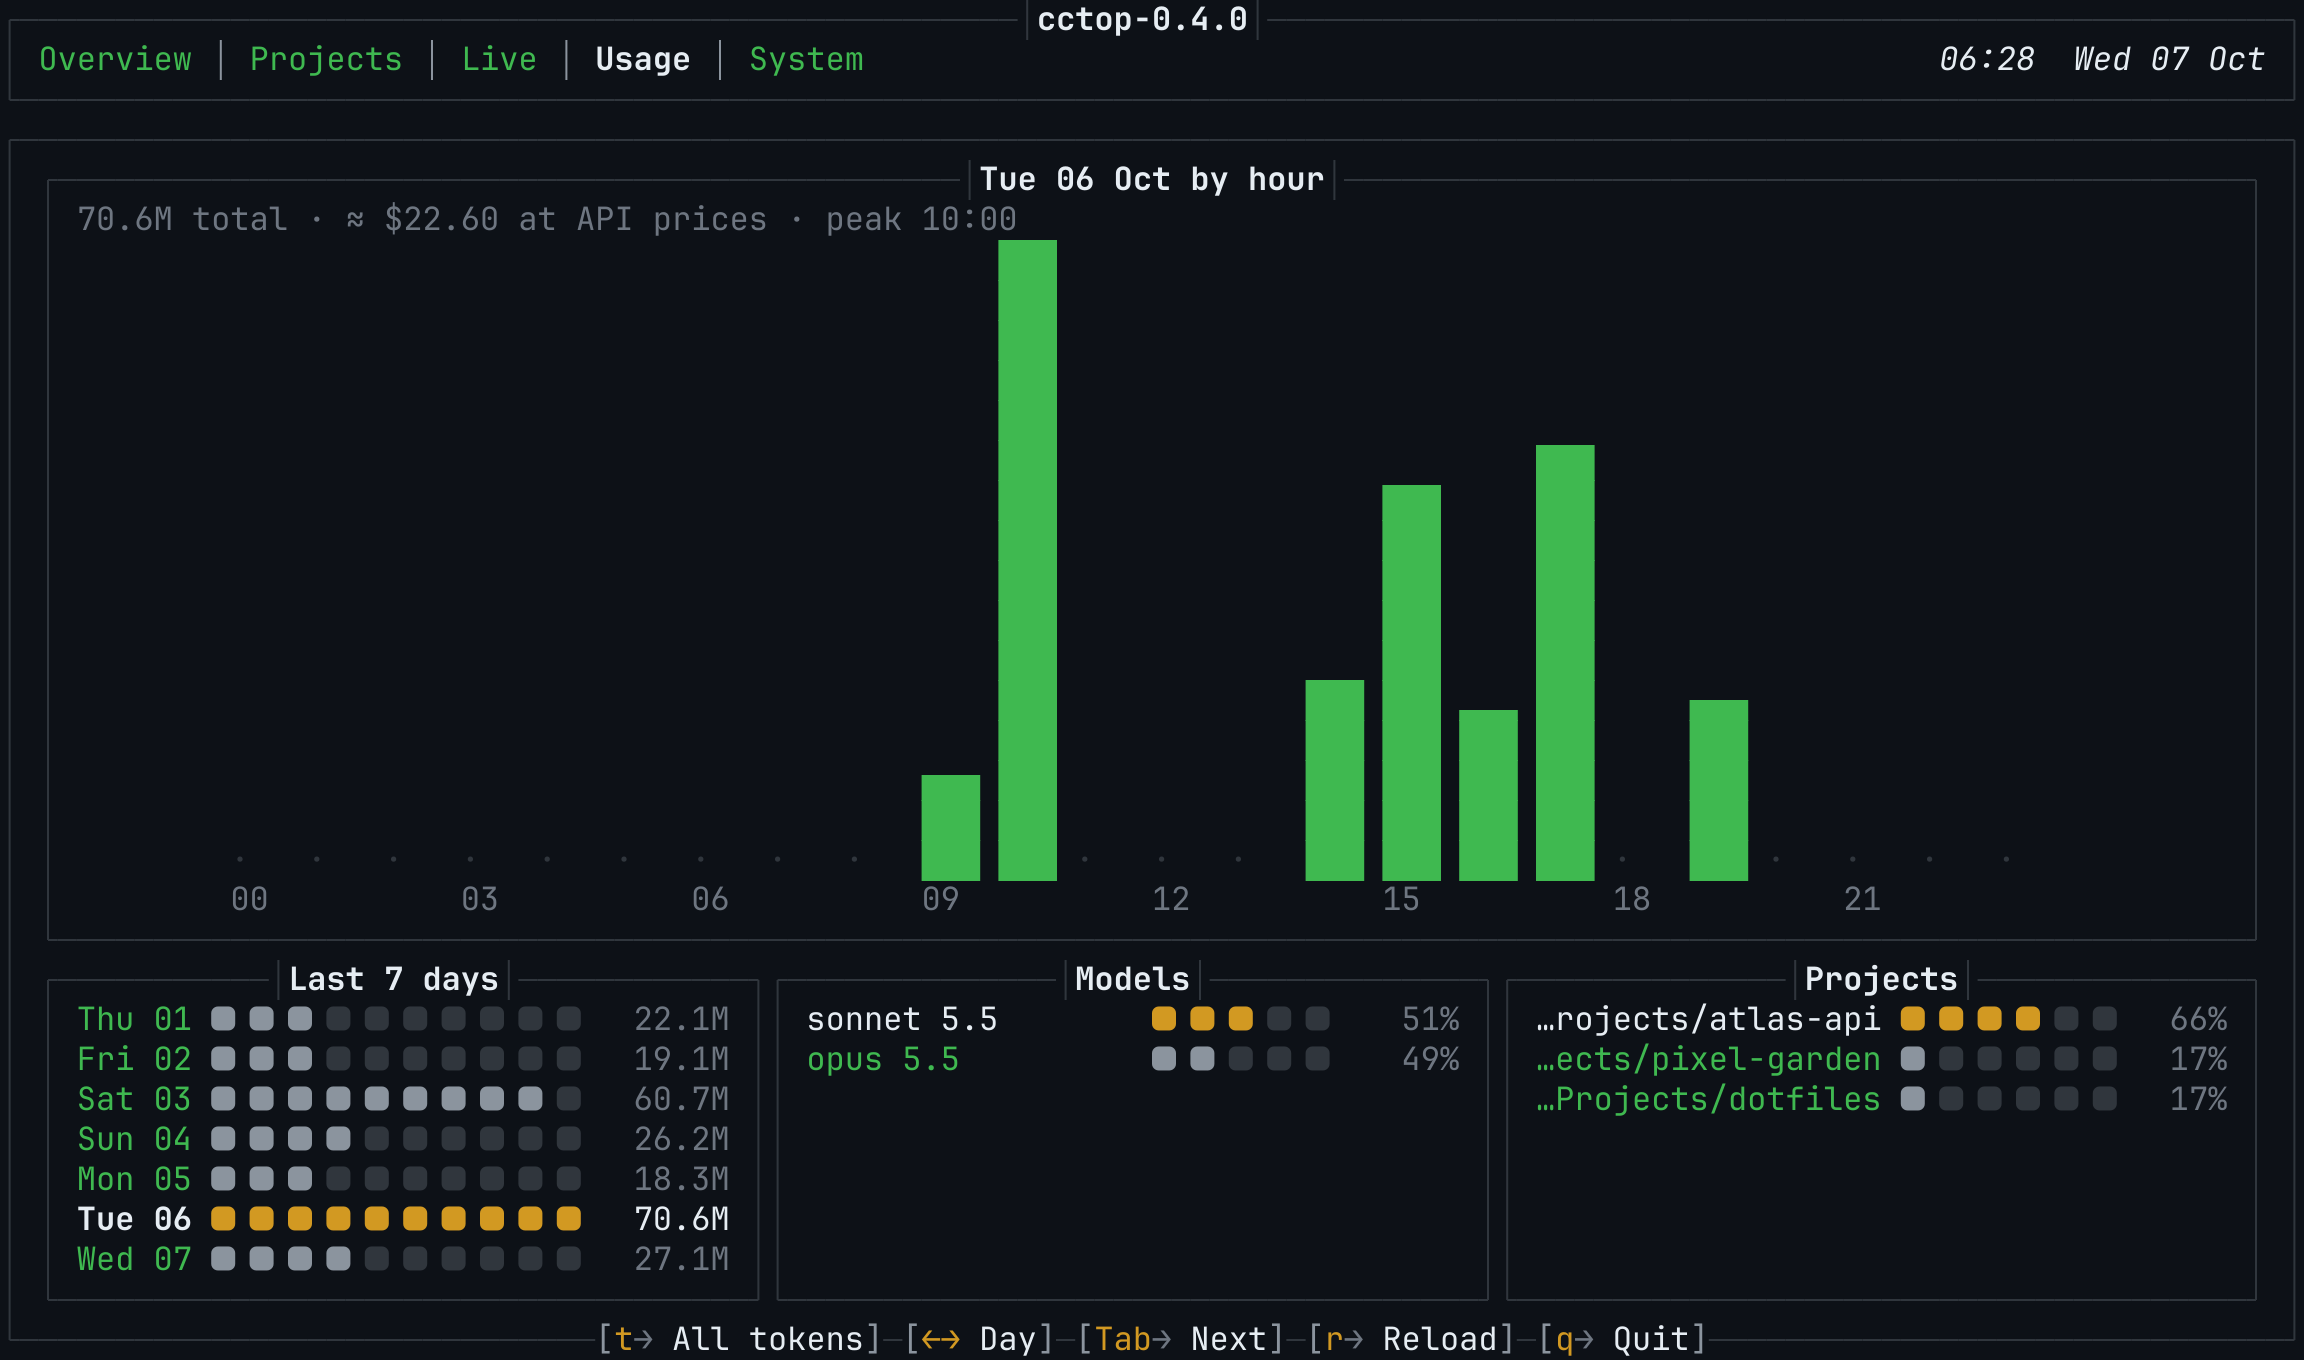
Task: Click the [t→ All tokens] shortcut
Action: coord(739,1339)
